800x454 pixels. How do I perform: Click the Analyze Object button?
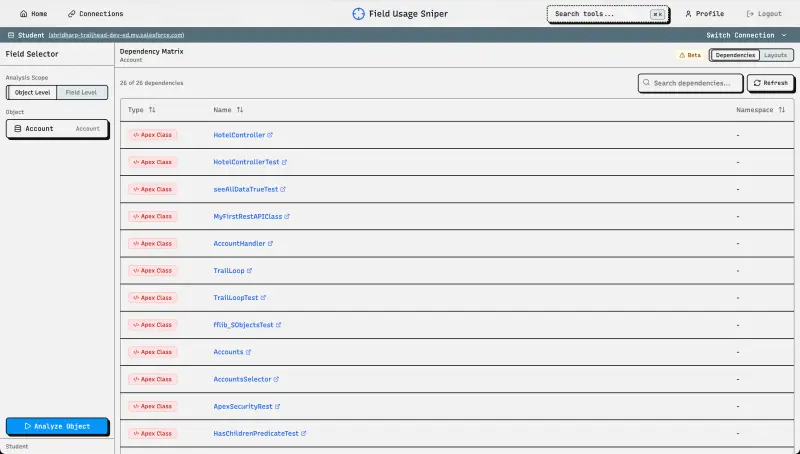57,426
